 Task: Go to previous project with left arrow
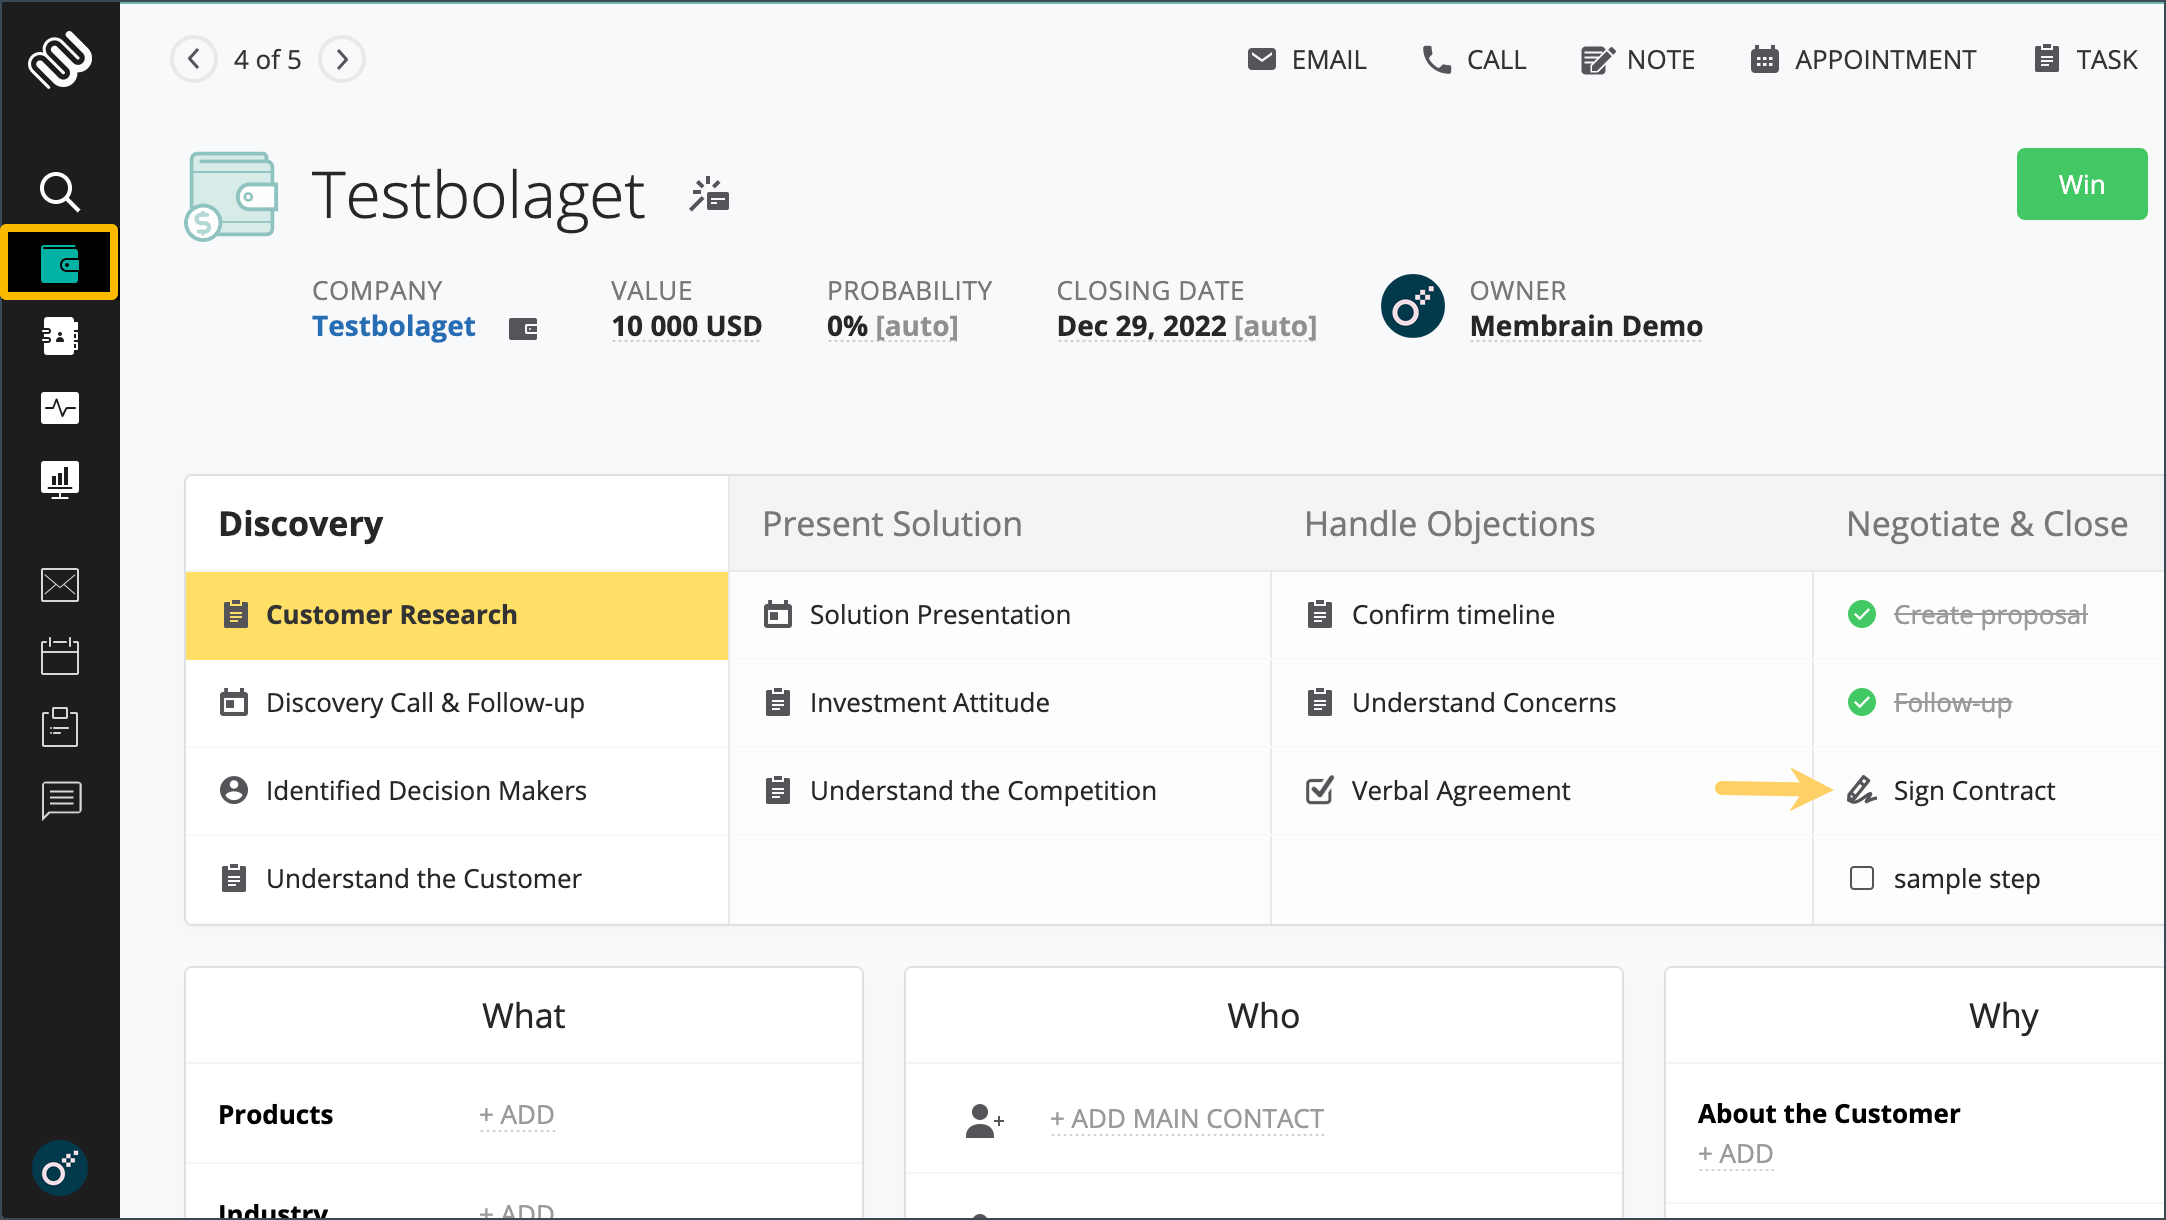pyautogui.click(x=194, y=59)
